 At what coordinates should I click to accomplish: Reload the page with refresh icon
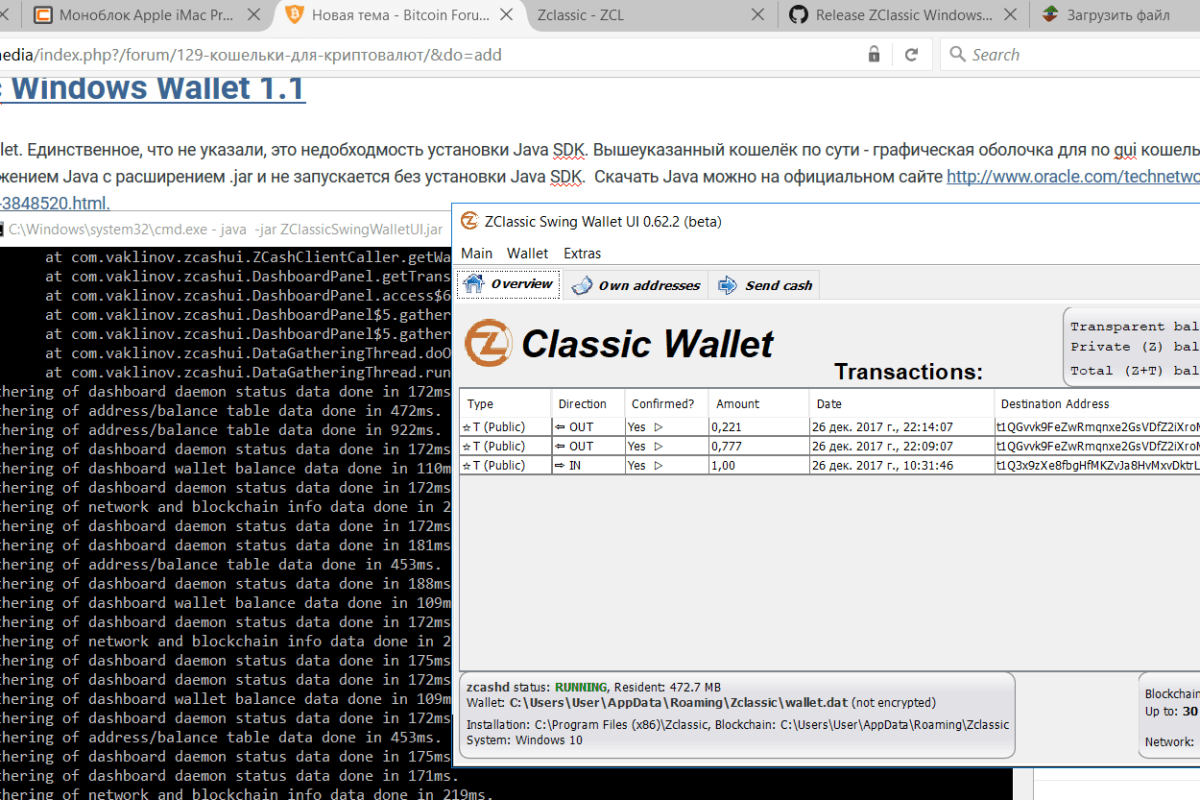pos(911,54)
